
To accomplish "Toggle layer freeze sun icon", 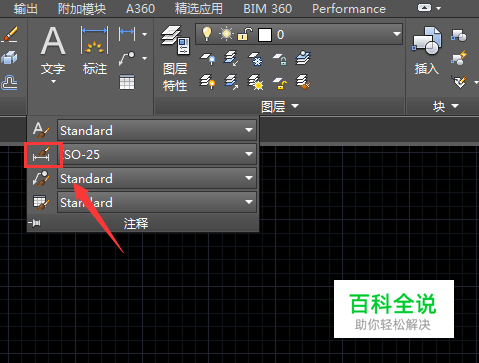I will click(x=226, y=34).
